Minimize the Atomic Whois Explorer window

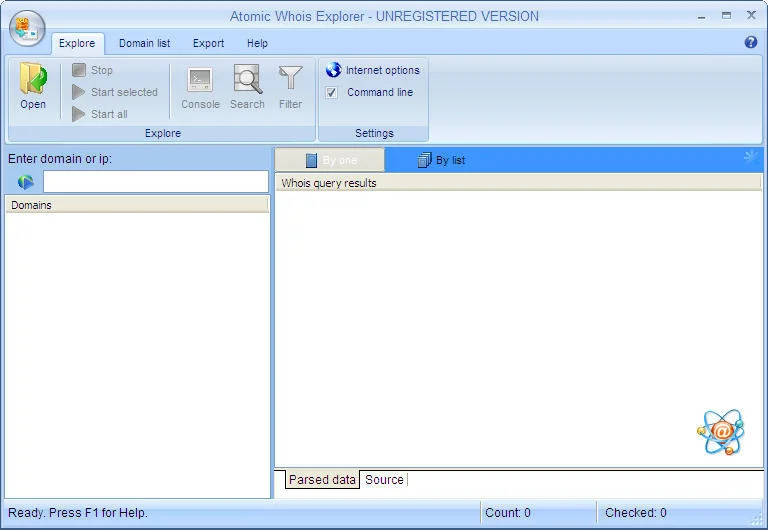coord(701,16)
